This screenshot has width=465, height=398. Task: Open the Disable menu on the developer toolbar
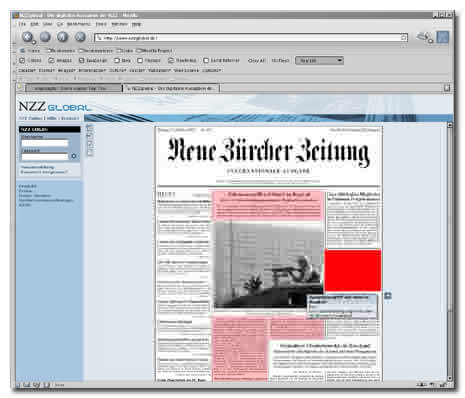(27, 70)
